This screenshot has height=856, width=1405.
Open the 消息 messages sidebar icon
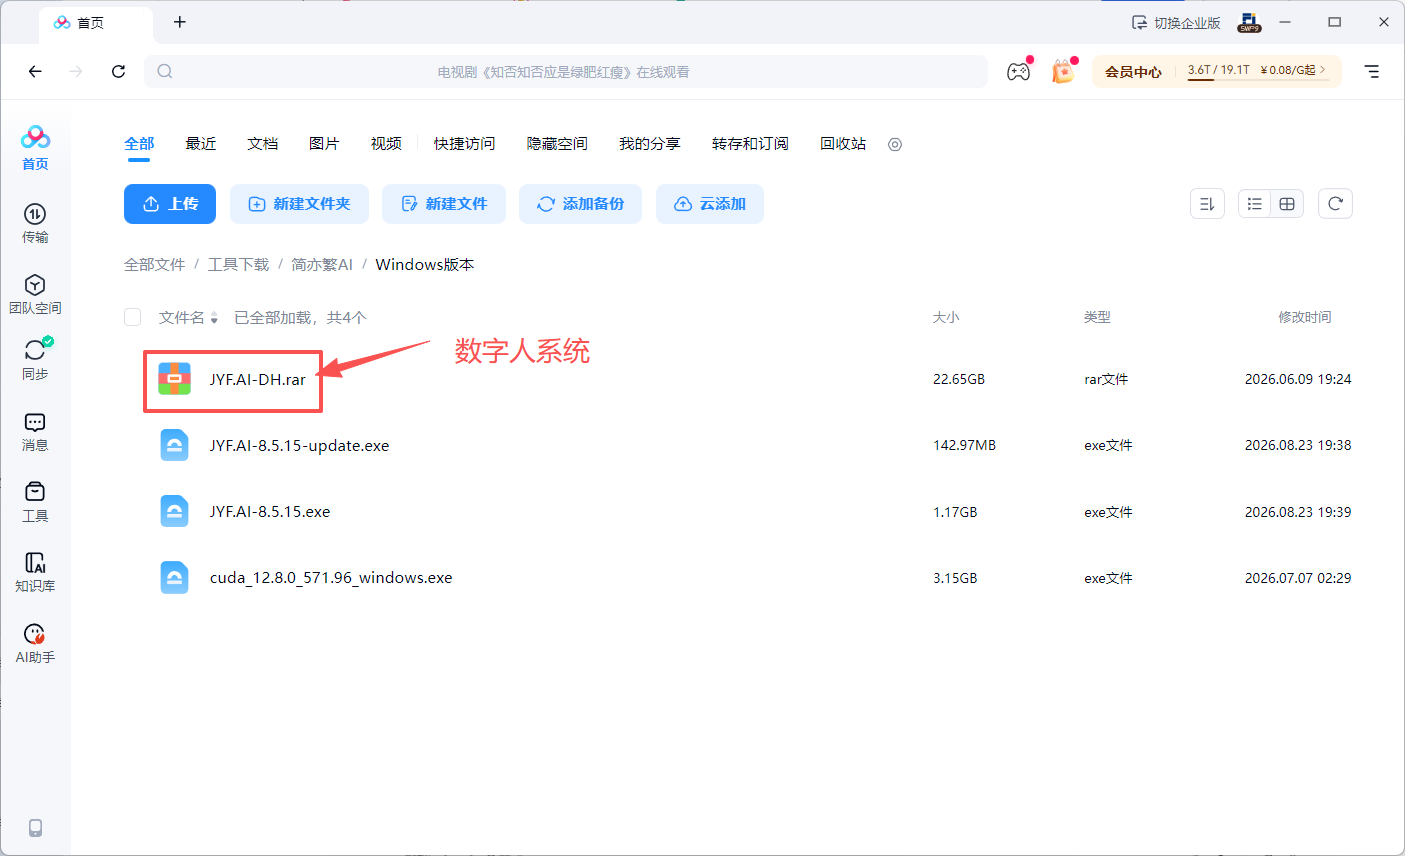(x=35, y=431)
